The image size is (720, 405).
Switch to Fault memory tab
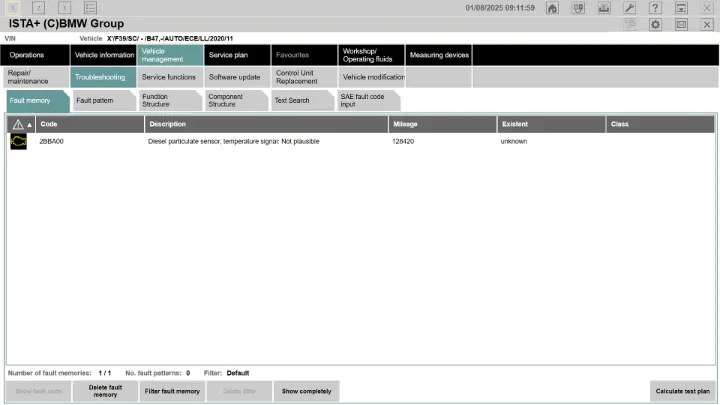click(x=38, y=101)
